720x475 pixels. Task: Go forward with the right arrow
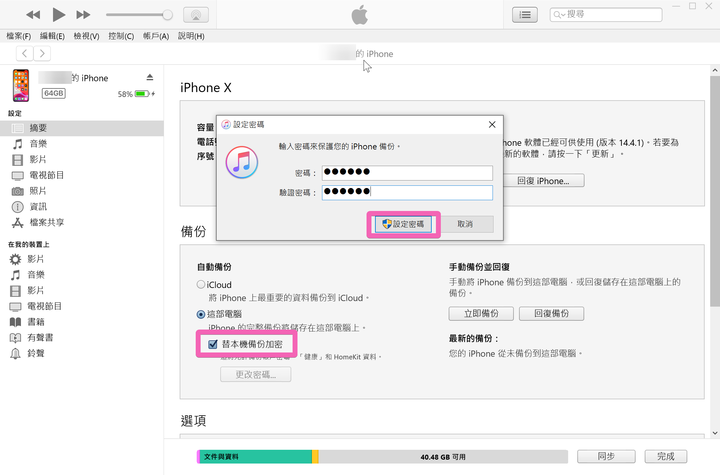[42, 53]
